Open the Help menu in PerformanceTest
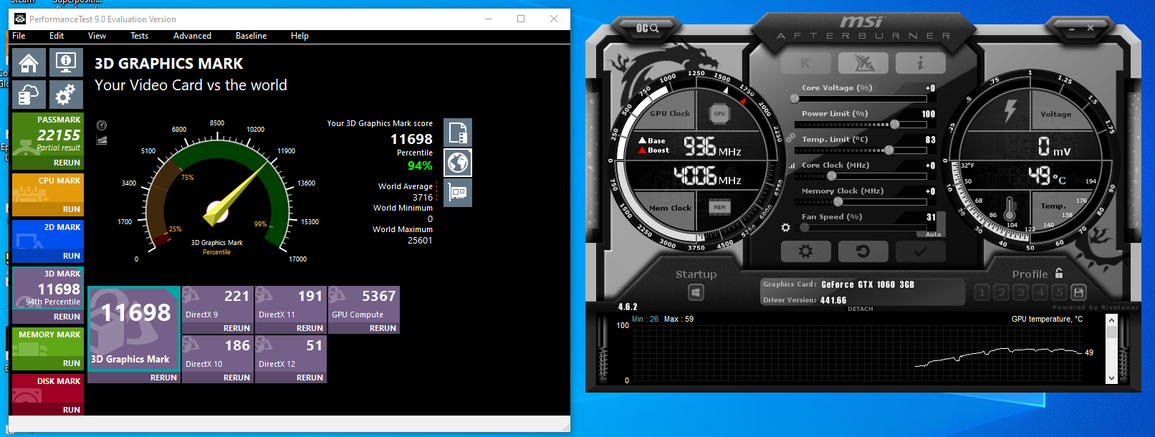Image resolution: width=1155 pixels, height=437 pixels. pyautogui.click(x=299, y=35)
